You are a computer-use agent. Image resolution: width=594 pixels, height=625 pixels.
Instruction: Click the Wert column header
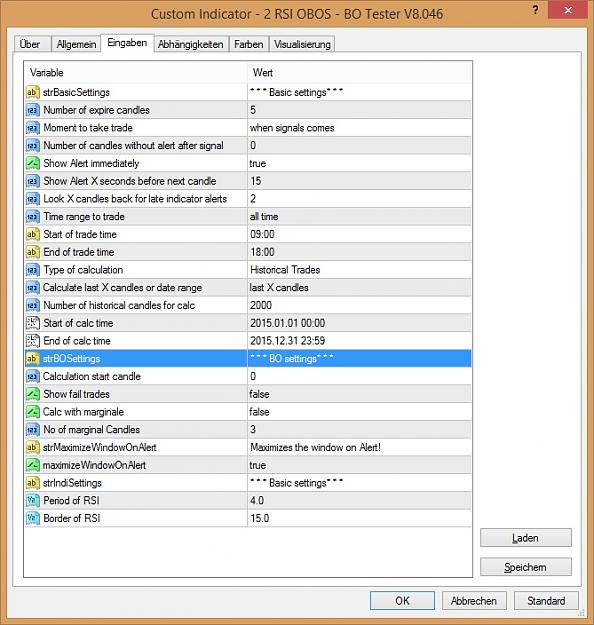point(359,73)
